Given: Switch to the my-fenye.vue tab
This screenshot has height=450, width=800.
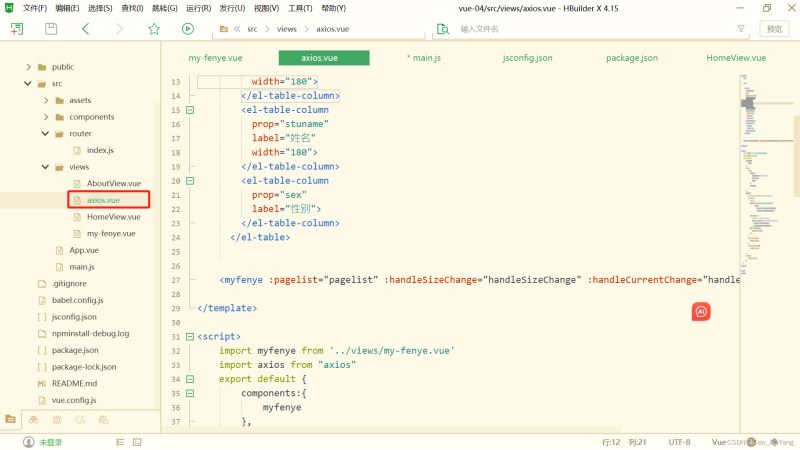Looking at the screenshot, I should coord(215,58).
